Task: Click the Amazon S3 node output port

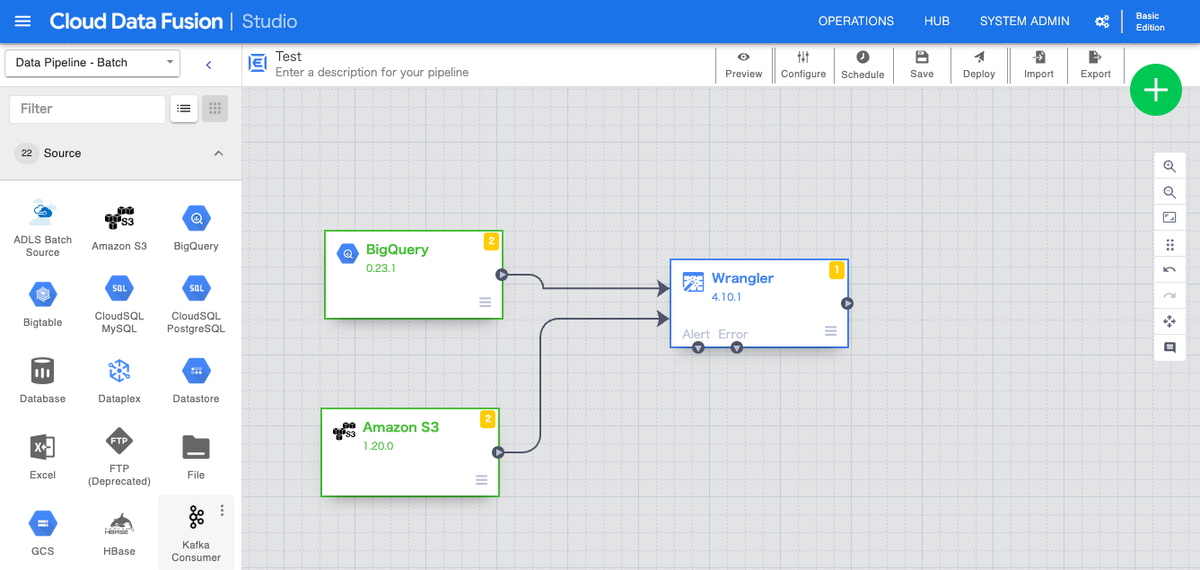Action: click(498, 452)
